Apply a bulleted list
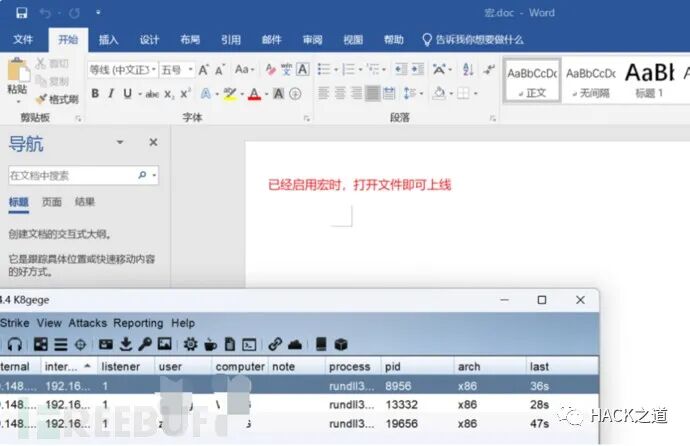The width and height of the screenshot is (690, 446). [x=324, y=69]
